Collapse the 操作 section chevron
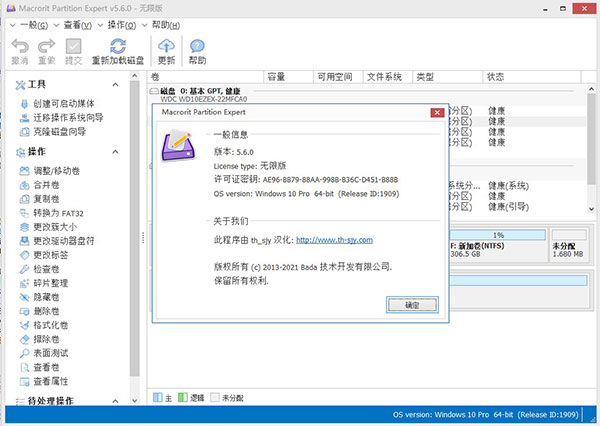Screen dimensions: 600x426 pos(115,152)
